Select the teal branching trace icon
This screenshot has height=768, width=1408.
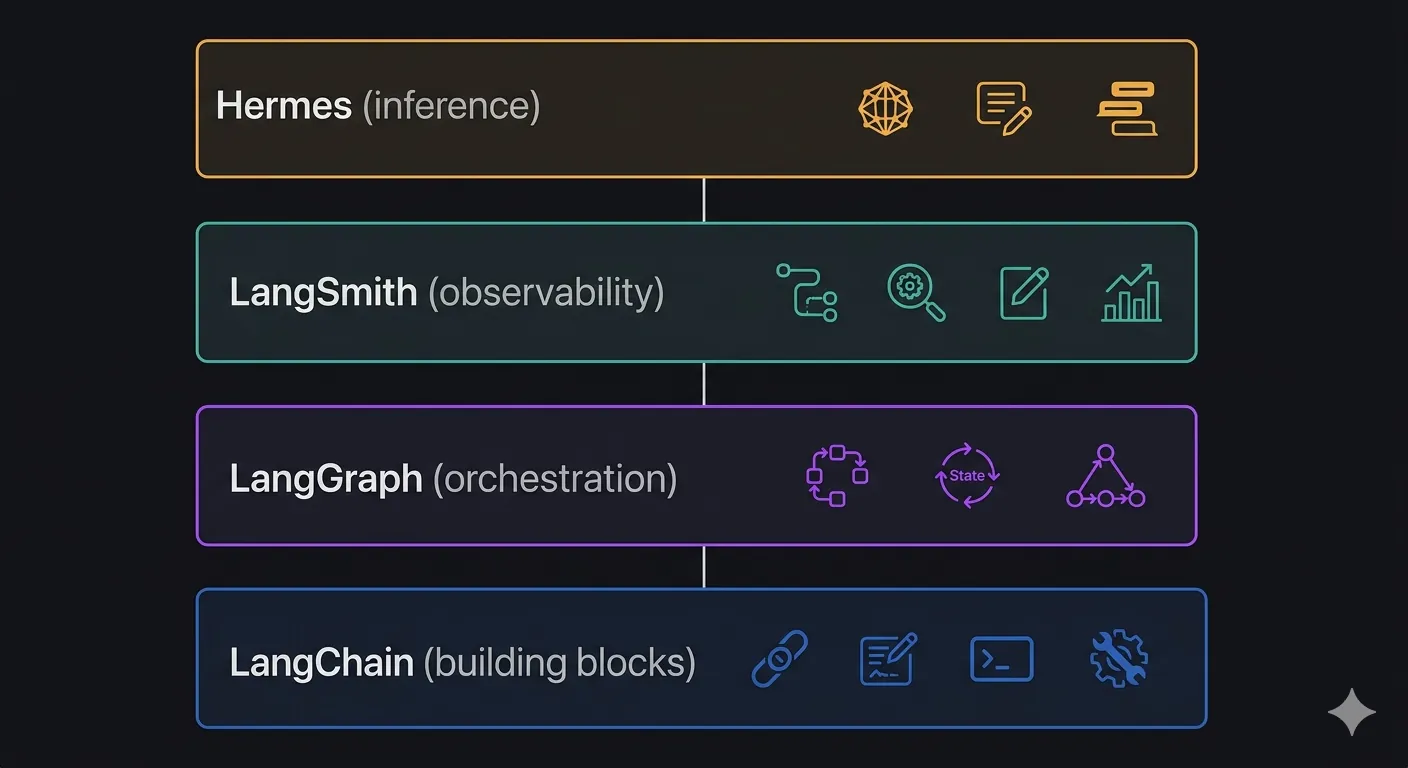[806, 292]
